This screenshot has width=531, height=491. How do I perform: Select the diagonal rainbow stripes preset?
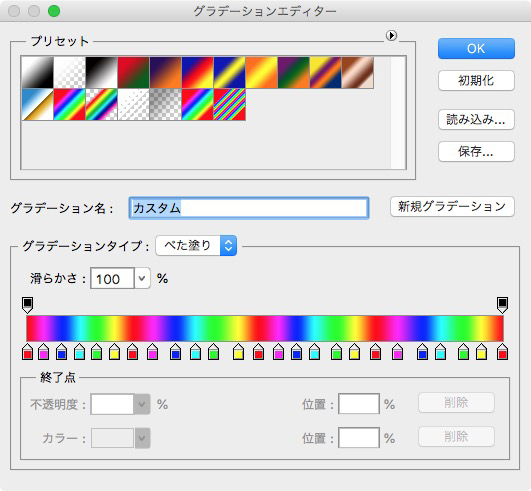coord(229,104)
